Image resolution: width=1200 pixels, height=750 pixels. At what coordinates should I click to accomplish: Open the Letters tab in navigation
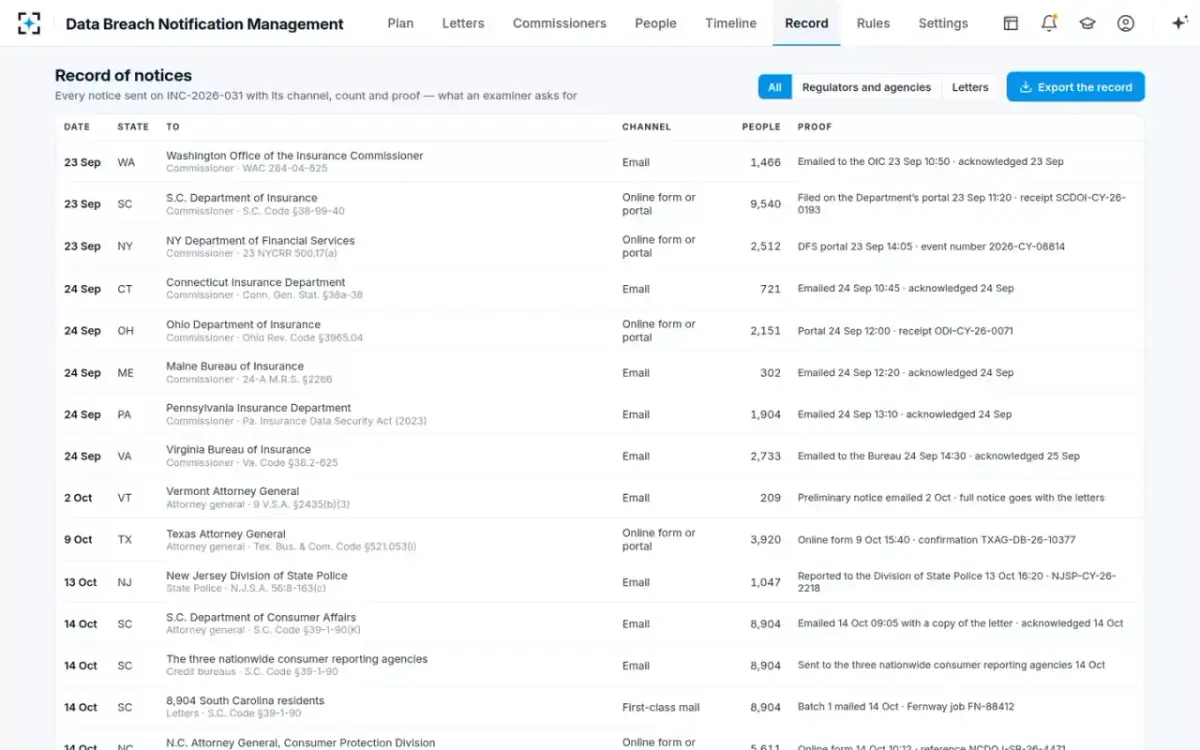point(463,23)
